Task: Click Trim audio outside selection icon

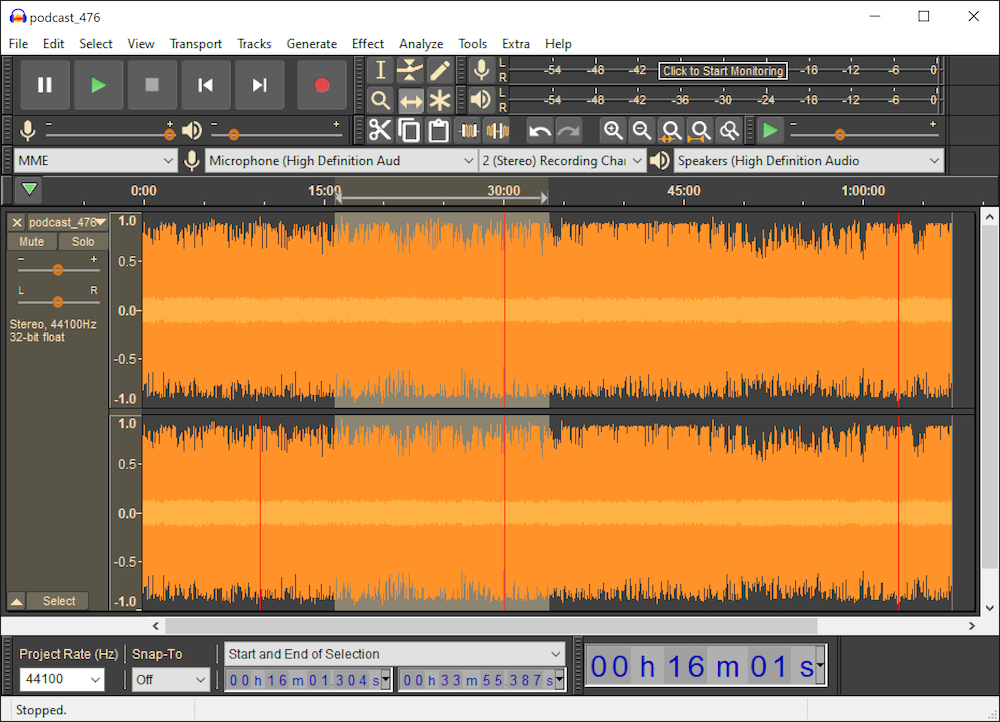Action: 469,131
